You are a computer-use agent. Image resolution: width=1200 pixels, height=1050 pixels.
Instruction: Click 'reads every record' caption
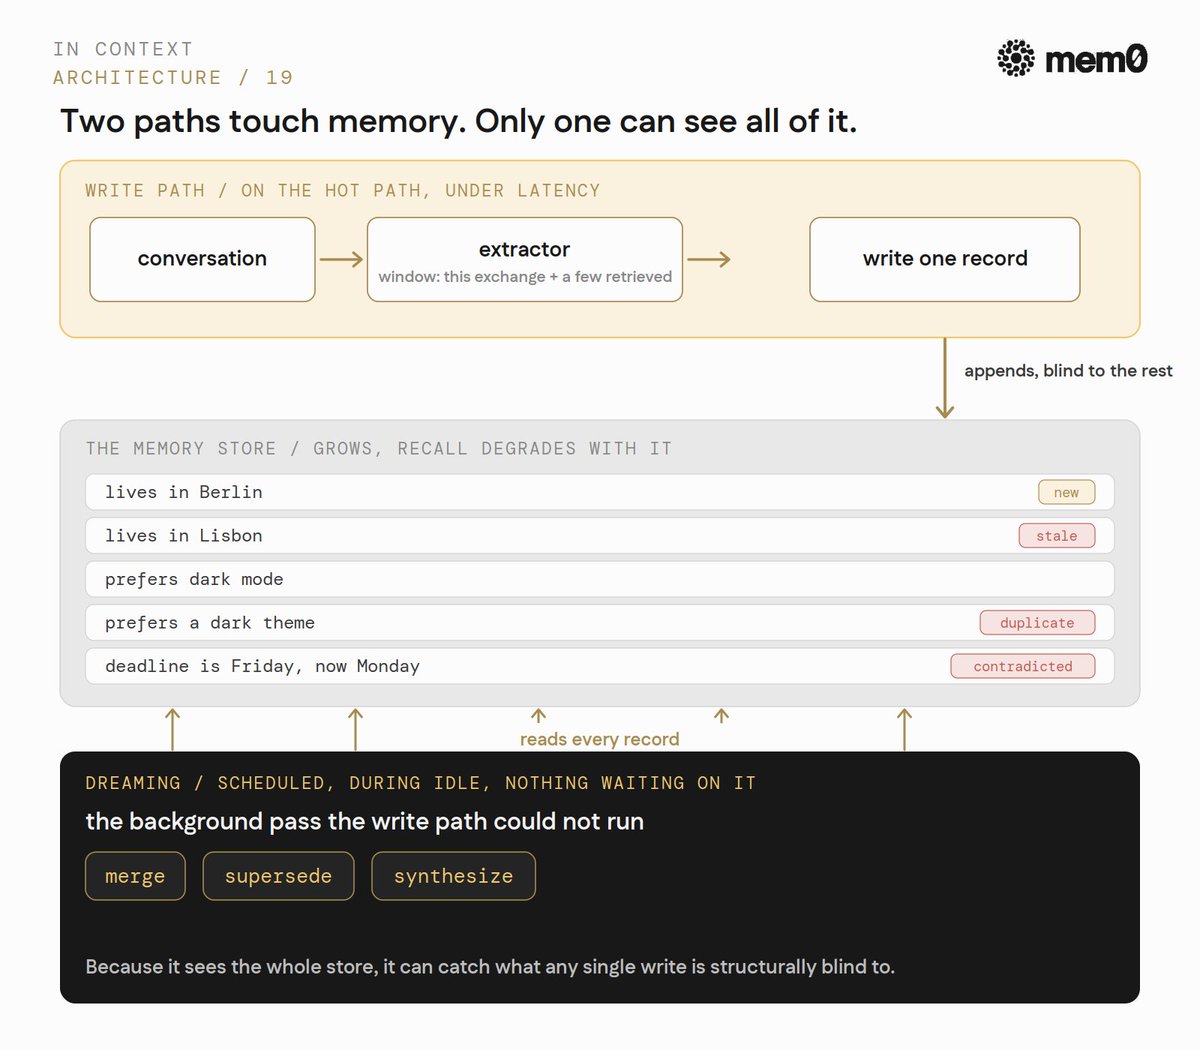pos(599,739)
